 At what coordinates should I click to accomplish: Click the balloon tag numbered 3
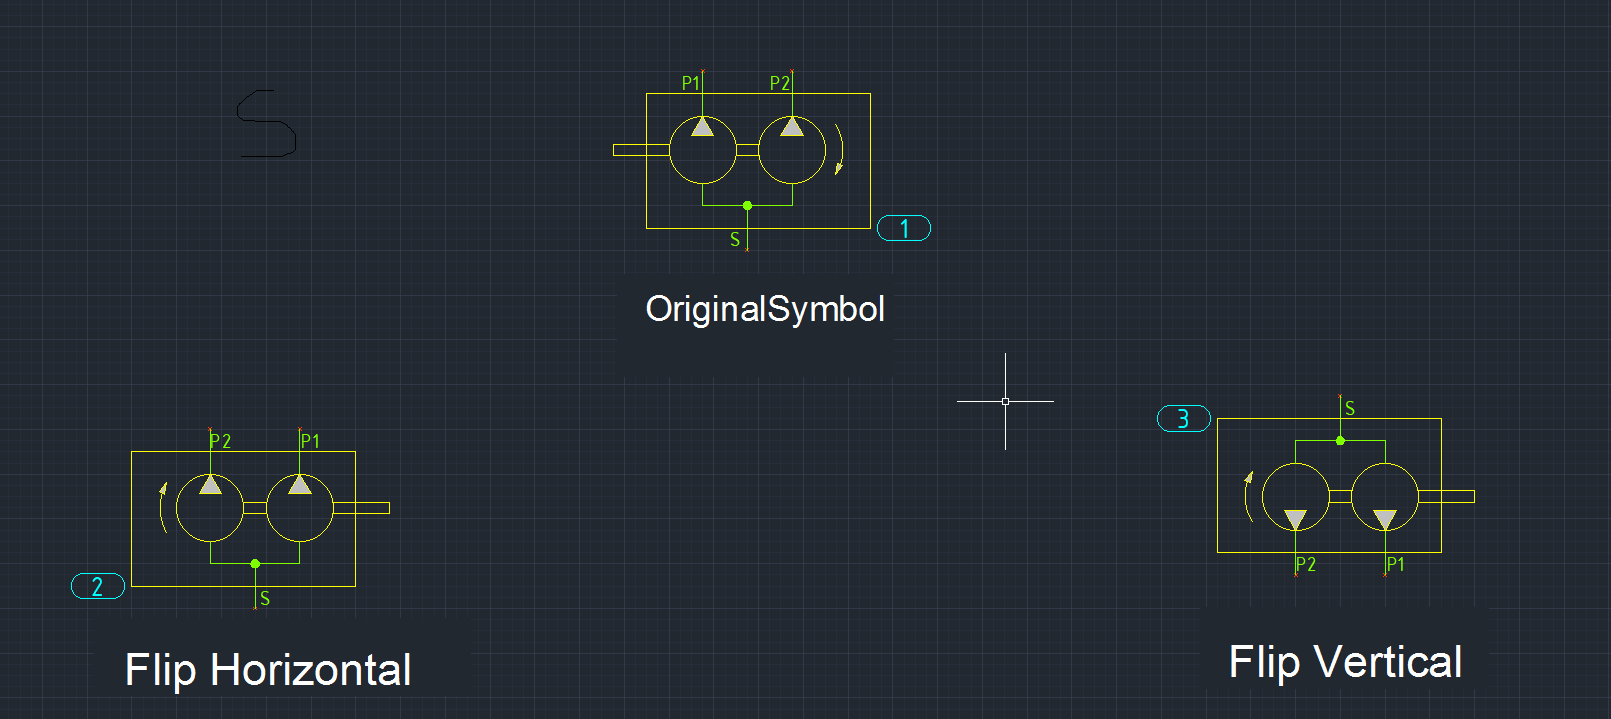point(1183,418)
